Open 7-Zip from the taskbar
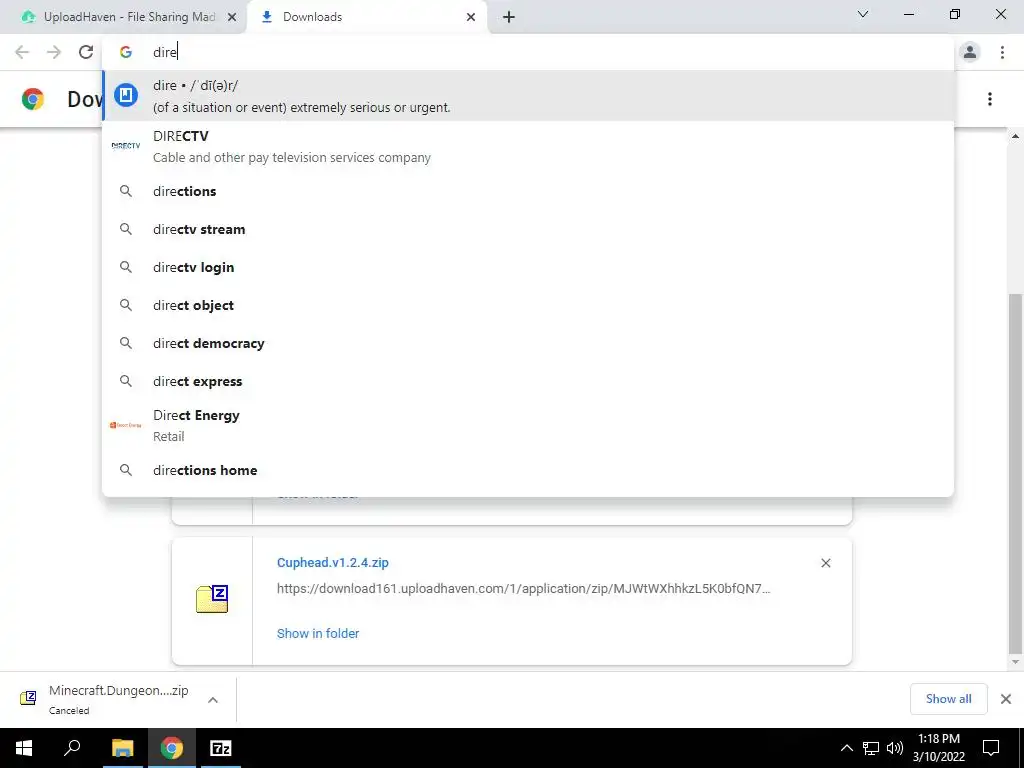 coord(221,748)
